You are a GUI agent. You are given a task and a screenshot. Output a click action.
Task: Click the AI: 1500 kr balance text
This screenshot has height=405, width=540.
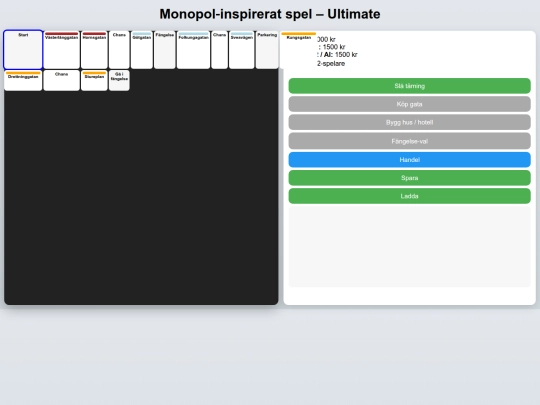pyautogui.click(x=341, y=55)
